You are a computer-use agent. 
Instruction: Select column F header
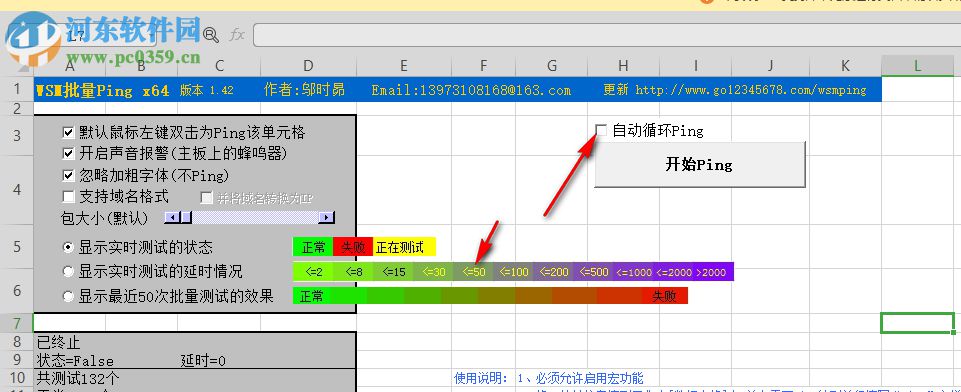[x=484, y=65]
